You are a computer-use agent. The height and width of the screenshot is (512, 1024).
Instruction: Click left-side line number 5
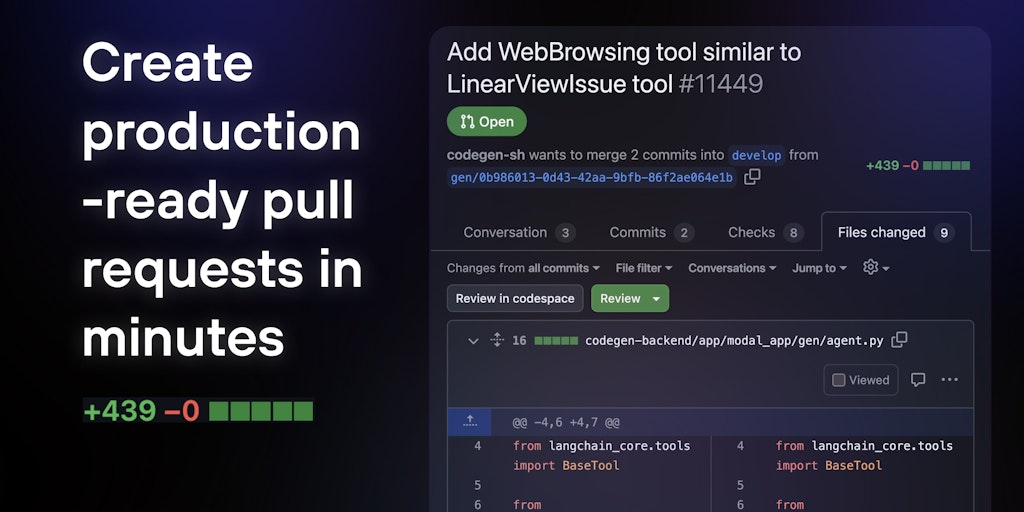click(477, 485)
